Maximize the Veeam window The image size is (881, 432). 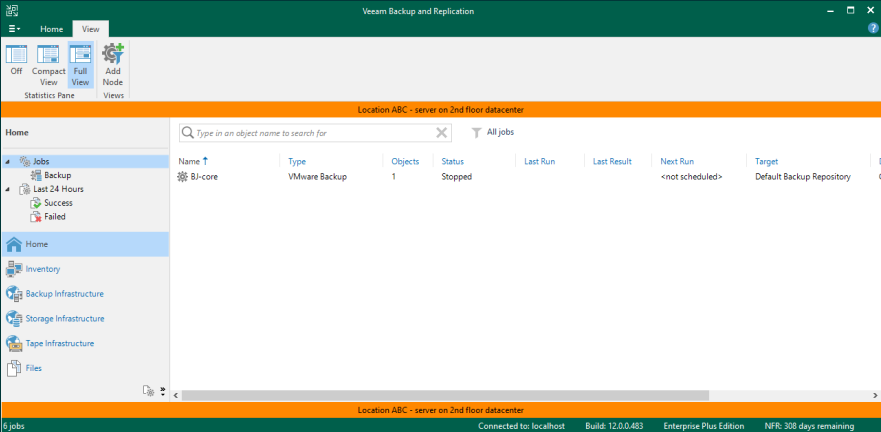point(851,10)
